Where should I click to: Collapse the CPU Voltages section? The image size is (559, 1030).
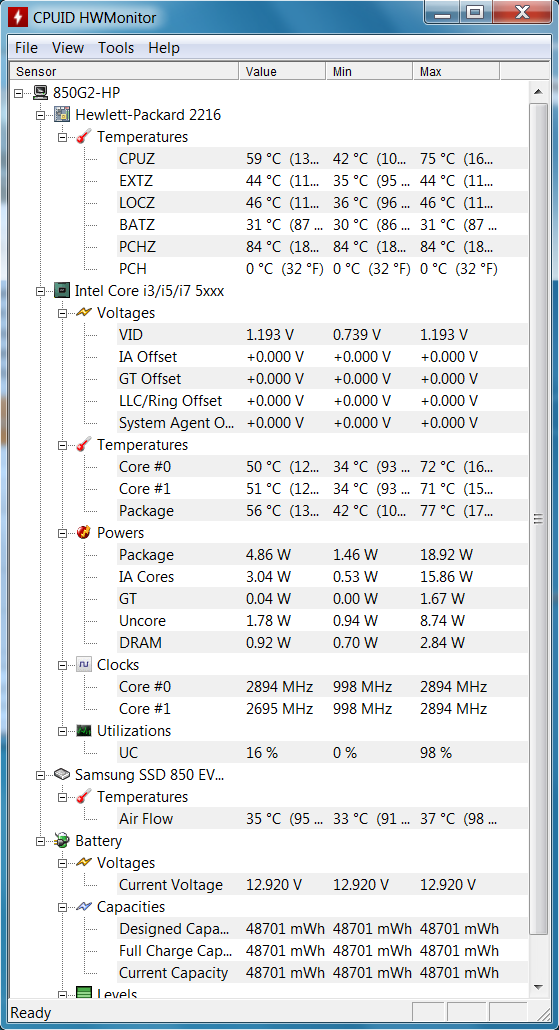coord(62,313)
